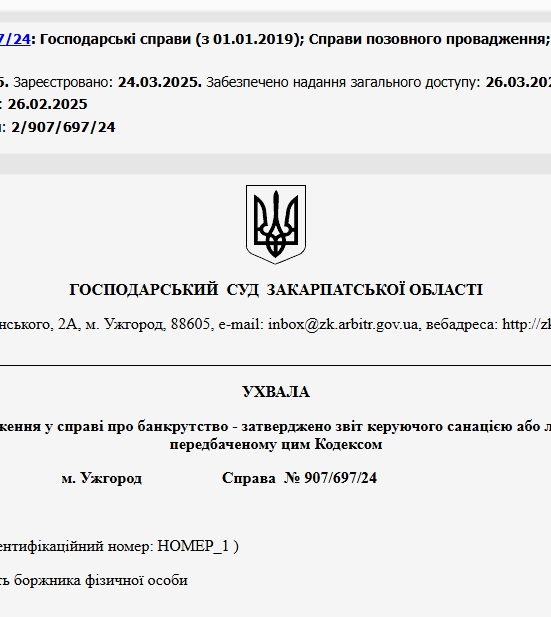
Task: Click the category text 'Господарські справи (з 01.01.2019)'
Action: [x=170, y=39]
